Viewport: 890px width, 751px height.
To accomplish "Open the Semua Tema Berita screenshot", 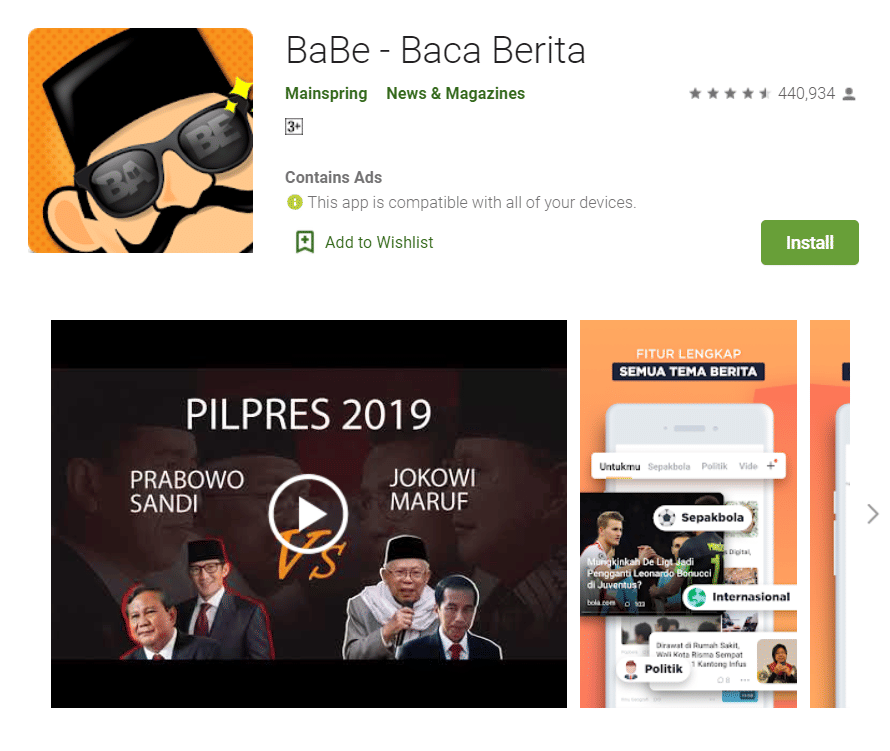I will pyautogui.click(x=688, y=514).
